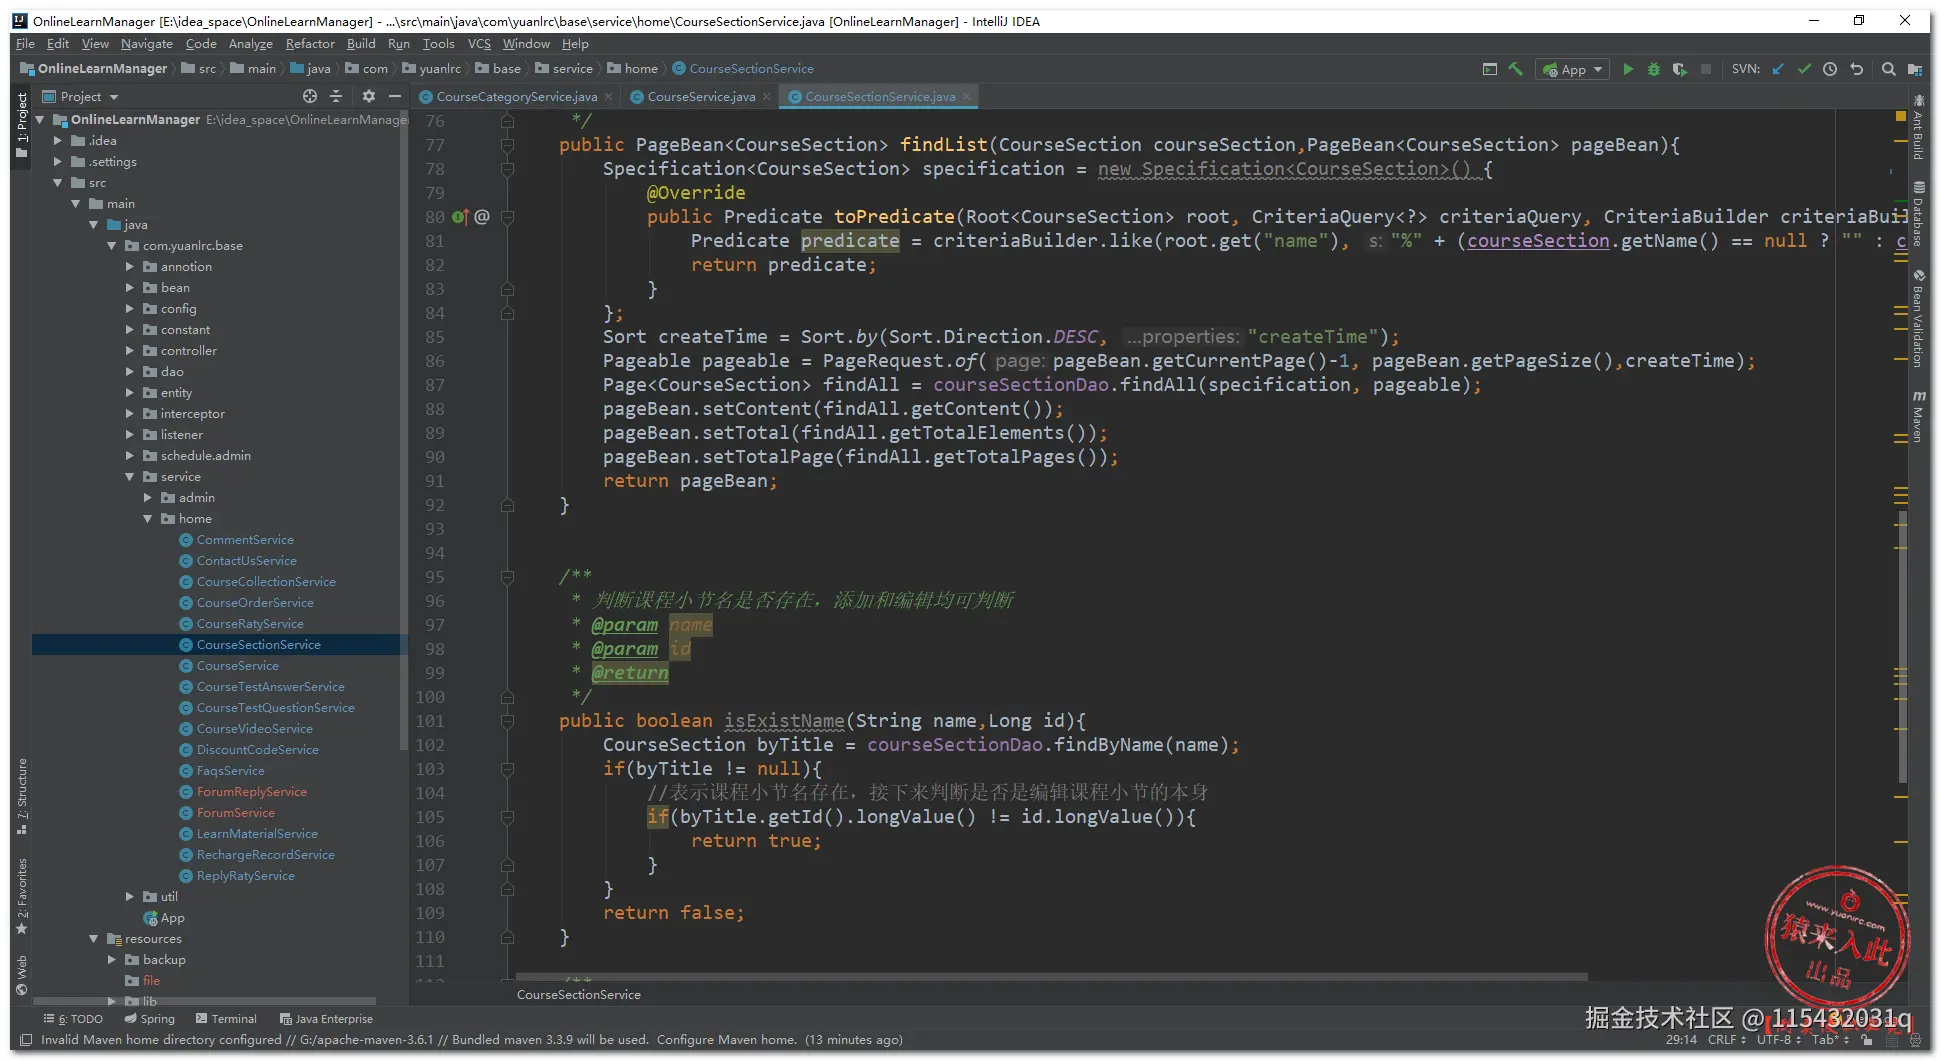The width and height of the screenshot is (1941, 1061).
Task: Open the Terminal tool window
Action: click(x=227, y=1019)
